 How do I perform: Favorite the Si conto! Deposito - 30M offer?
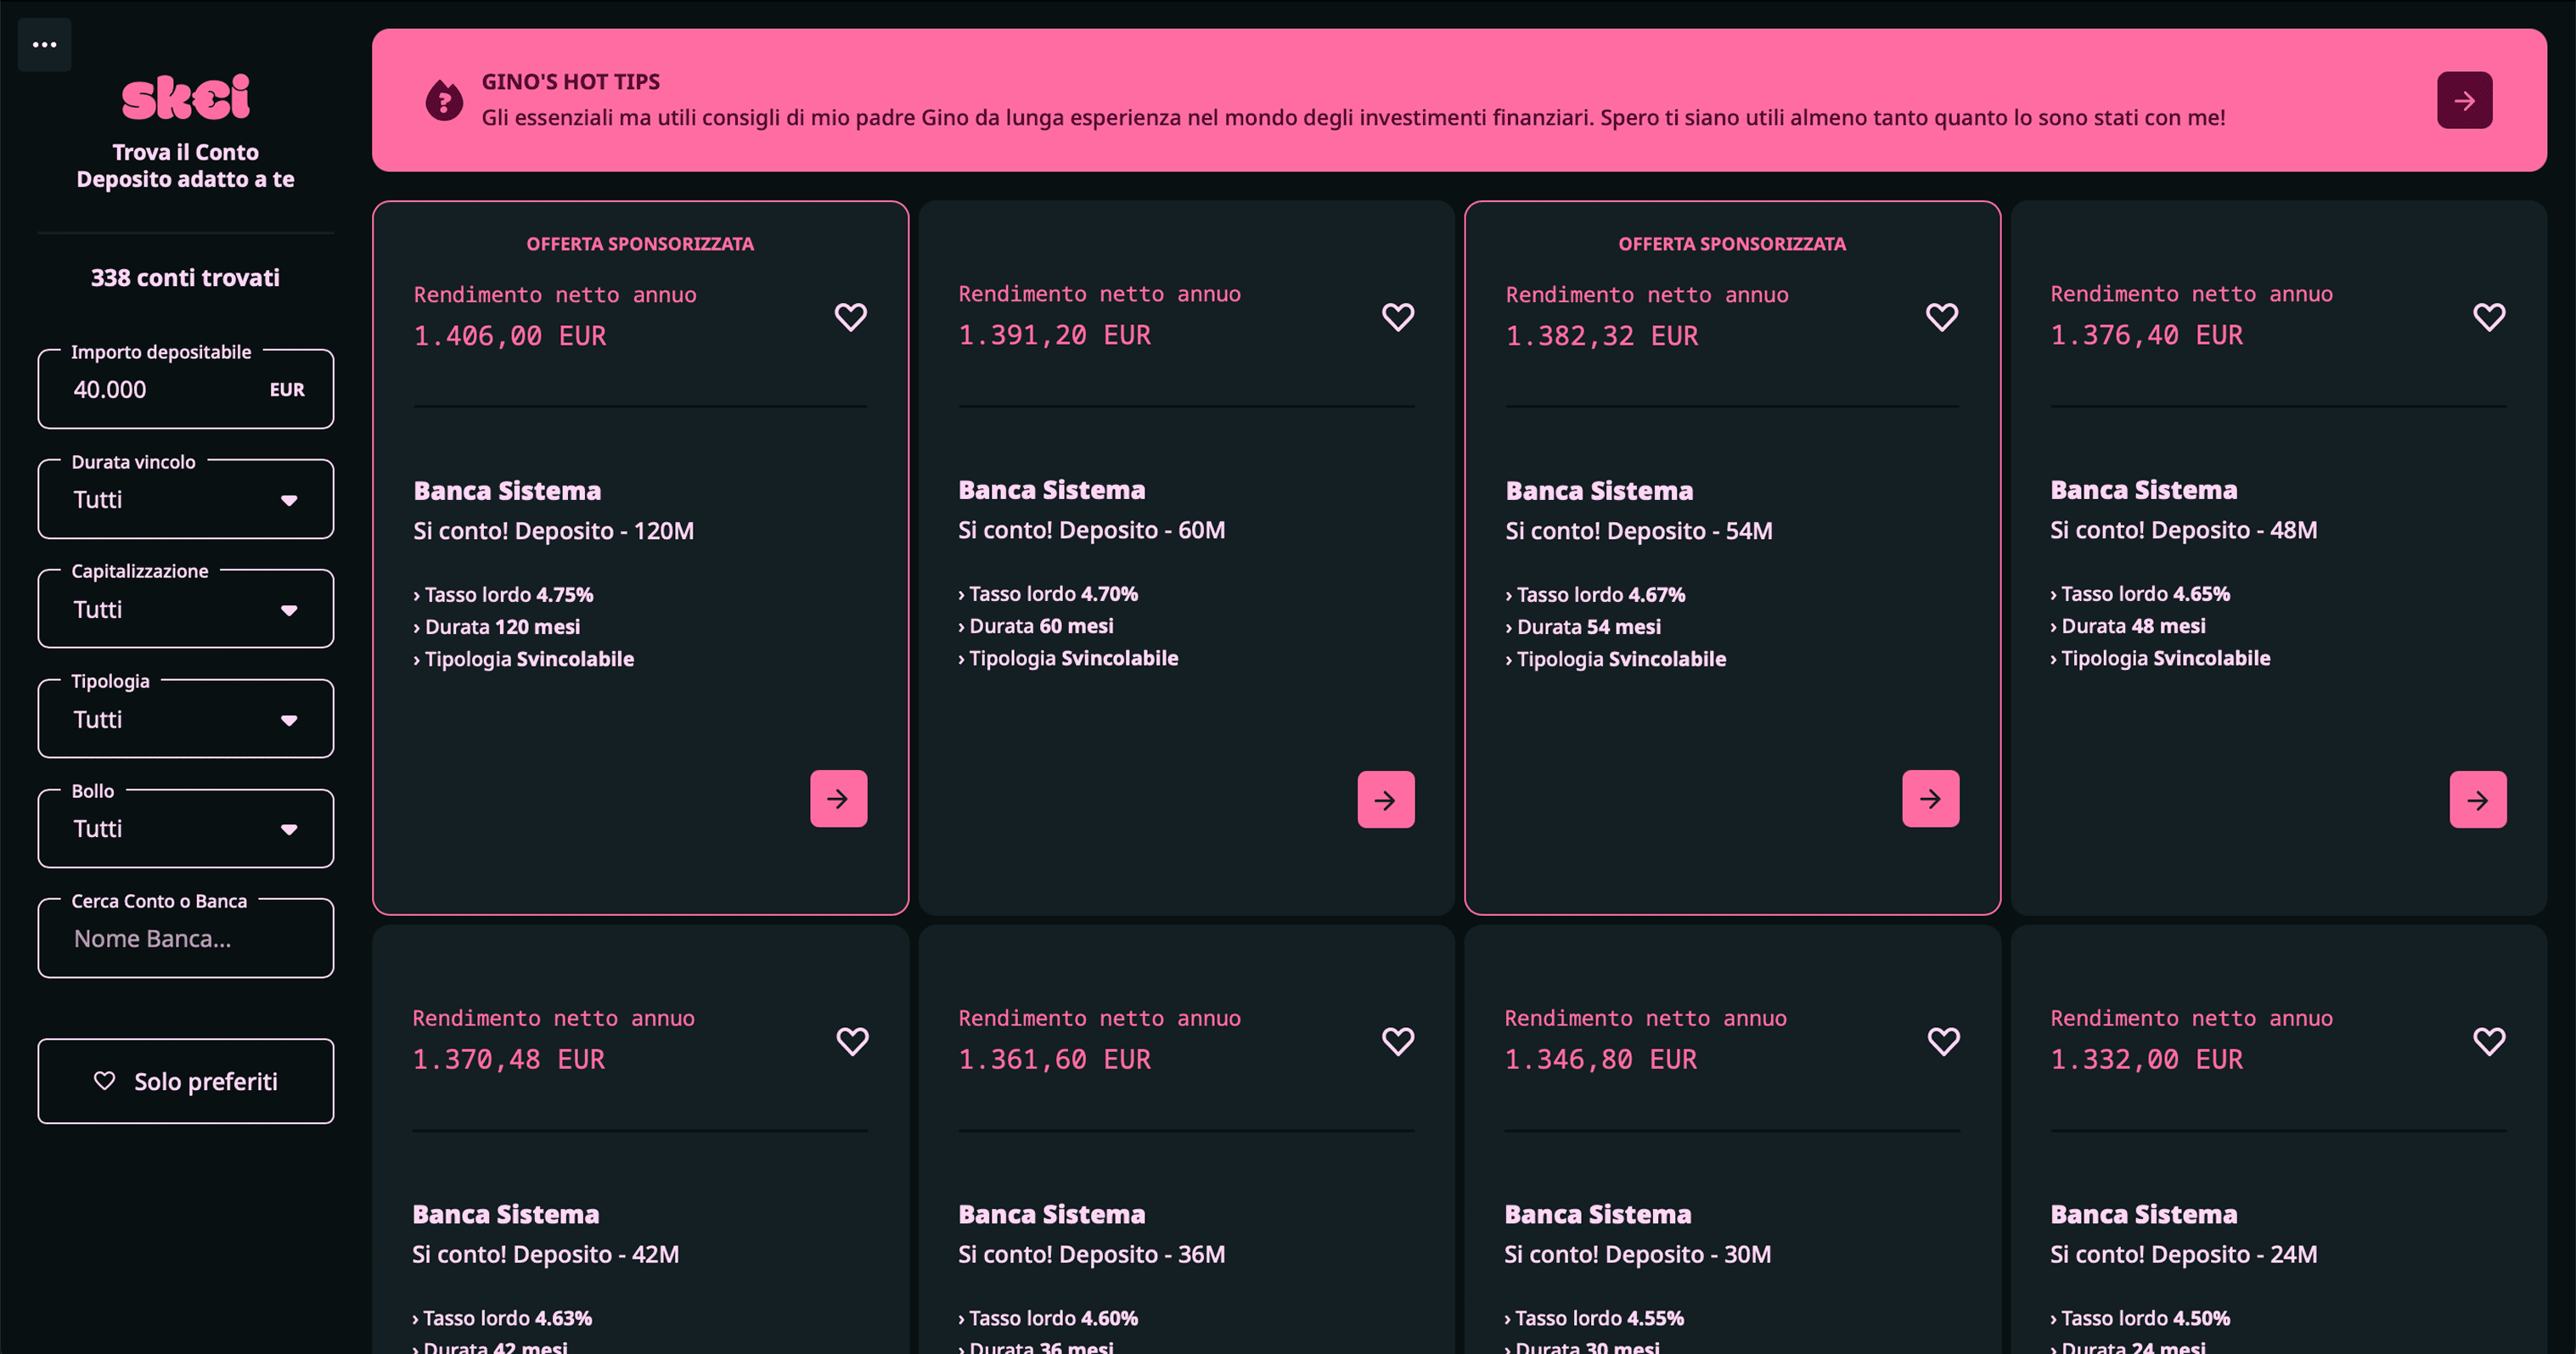pyautogui.click(x=1943, y=1041)
